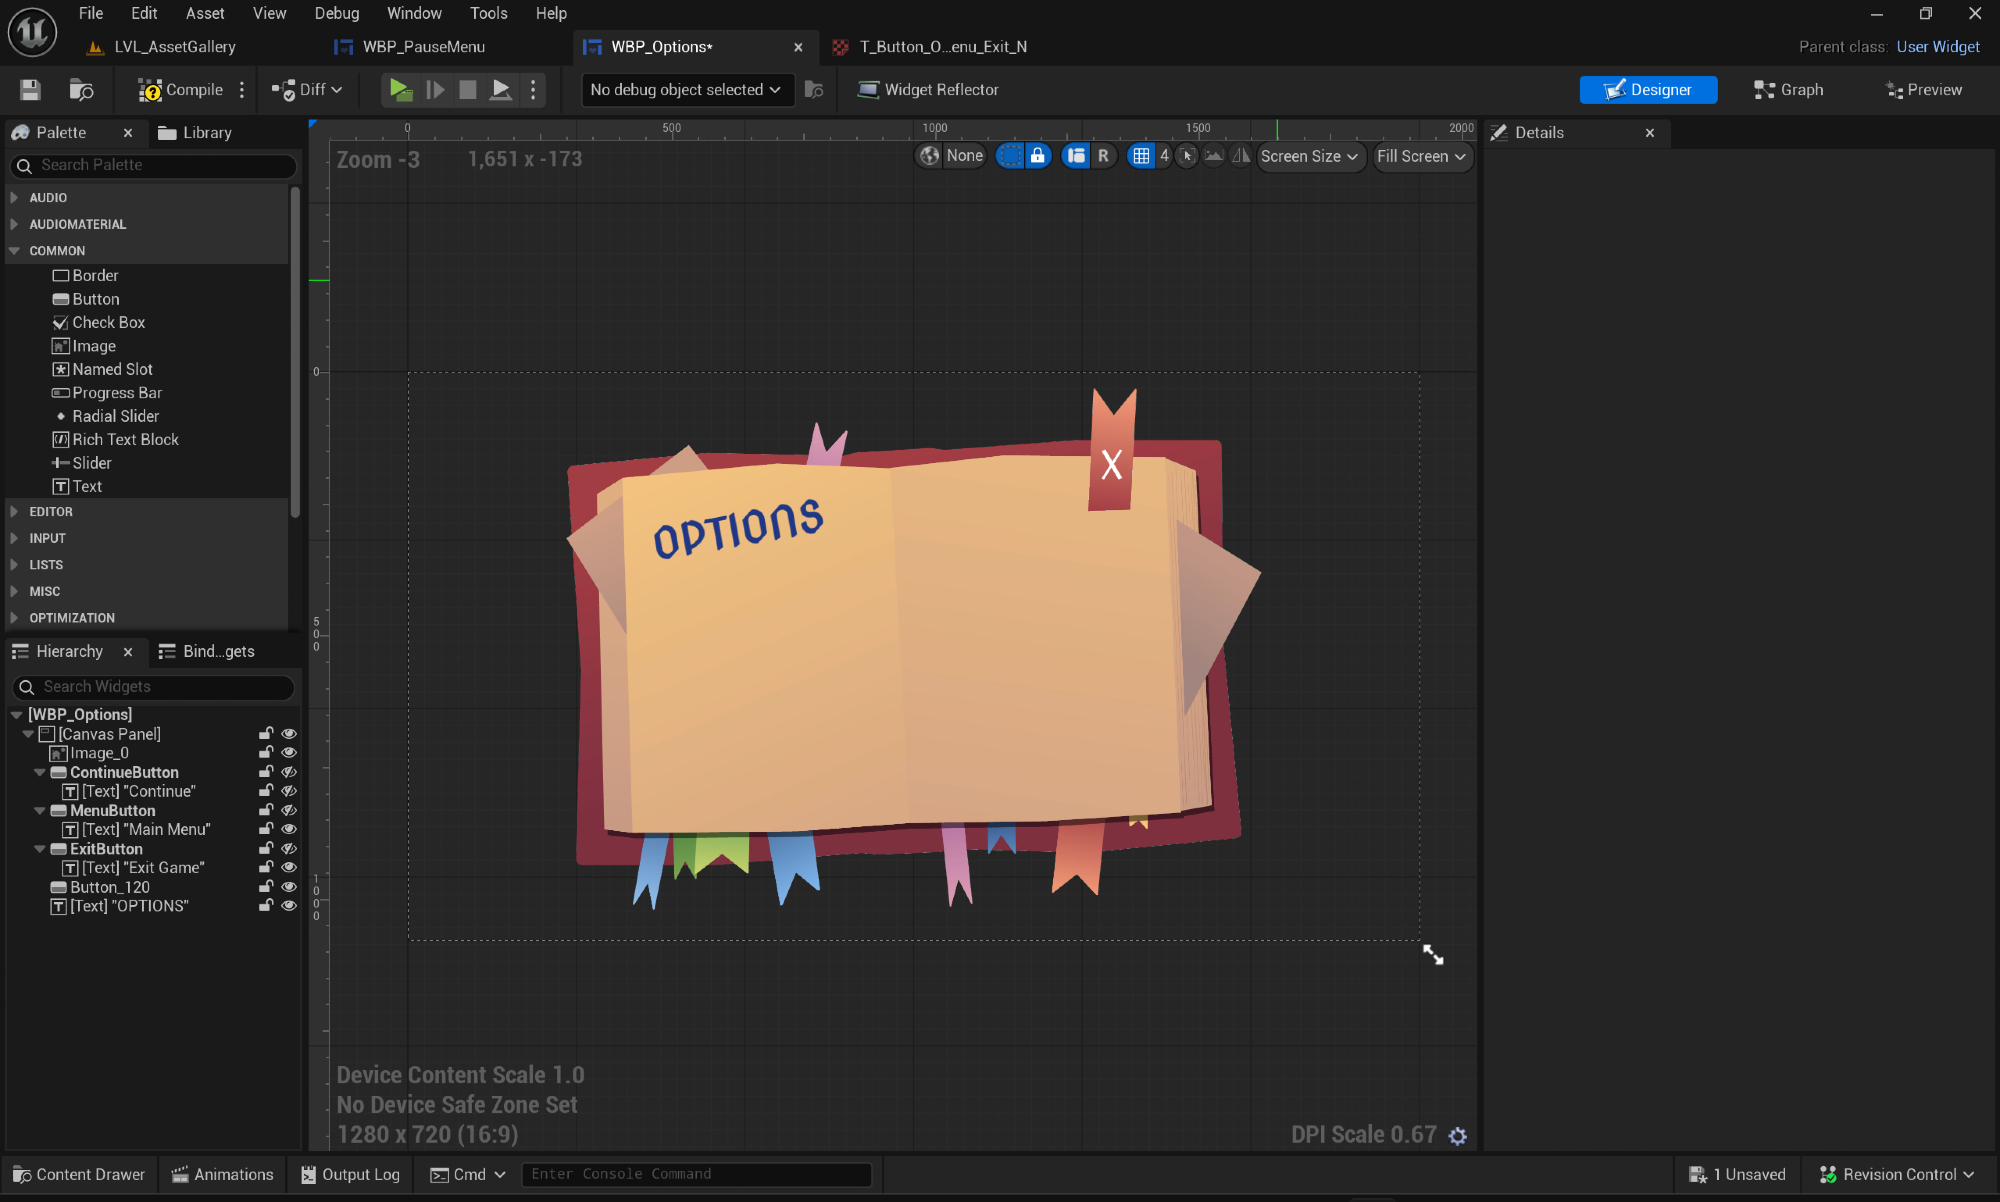Toggle grid snapping in the designer toolbar
The image size is (2000, 1202).
tap(1141, 156)
